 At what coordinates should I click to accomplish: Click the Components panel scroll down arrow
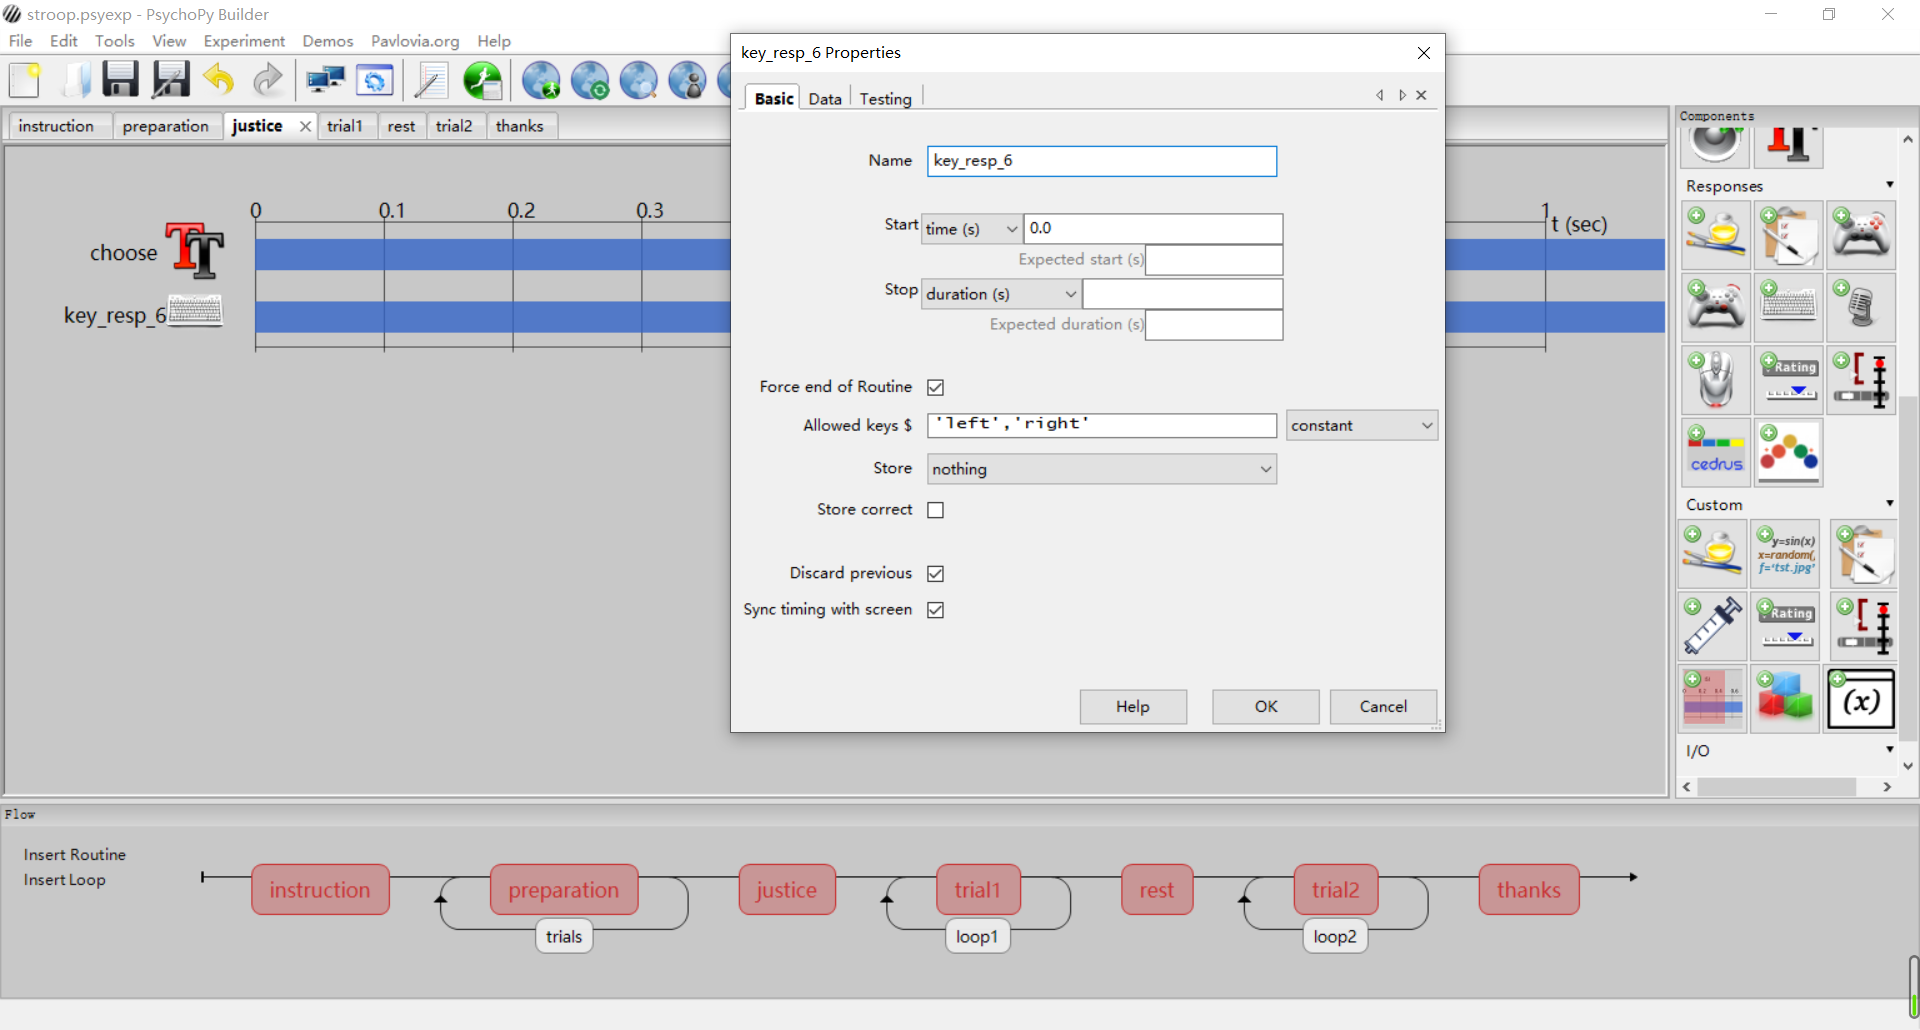pos(1908,766)
